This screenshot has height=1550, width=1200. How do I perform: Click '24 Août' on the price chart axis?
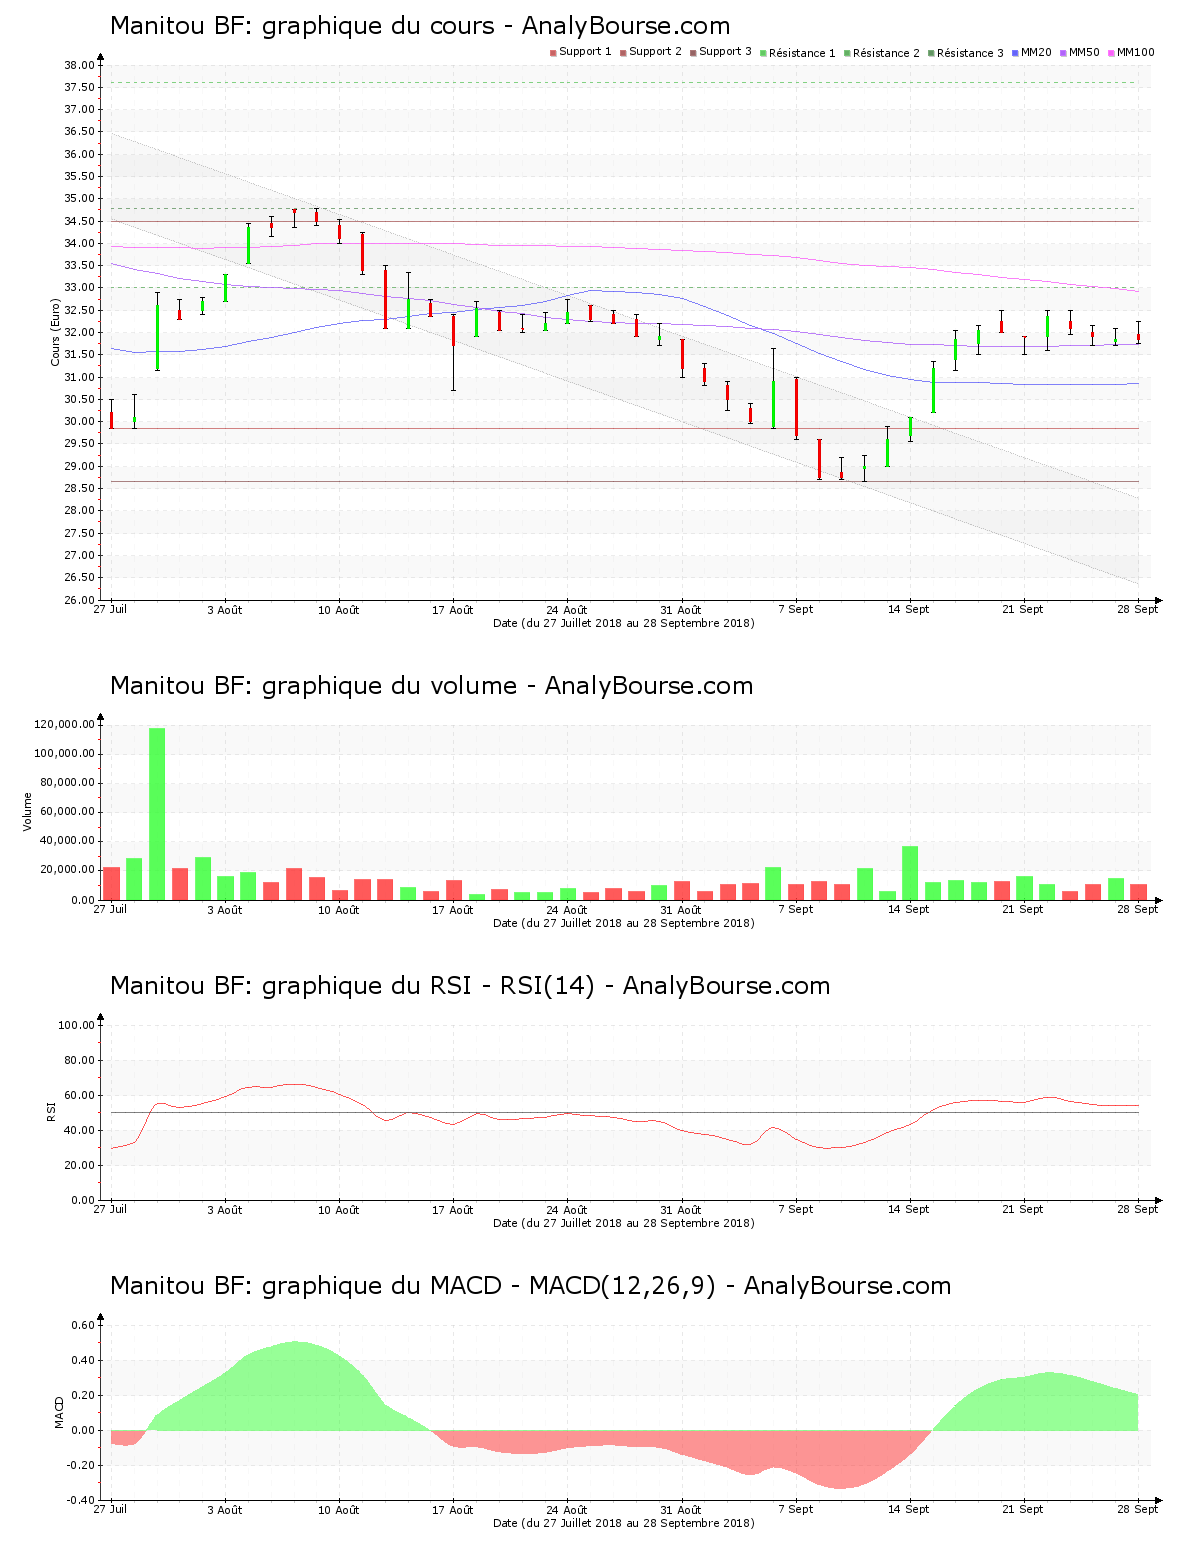click(567, 609)
